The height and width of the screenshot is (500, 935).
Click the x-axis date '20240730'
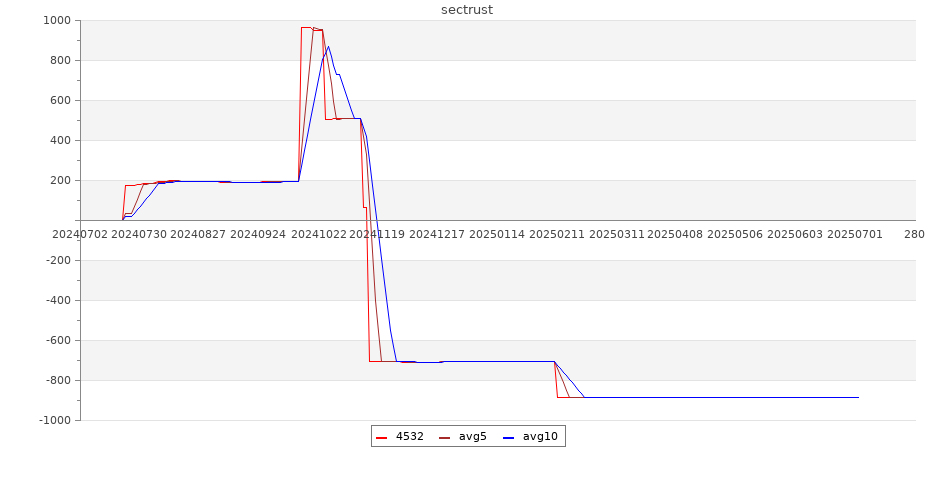tap(139, 234)
